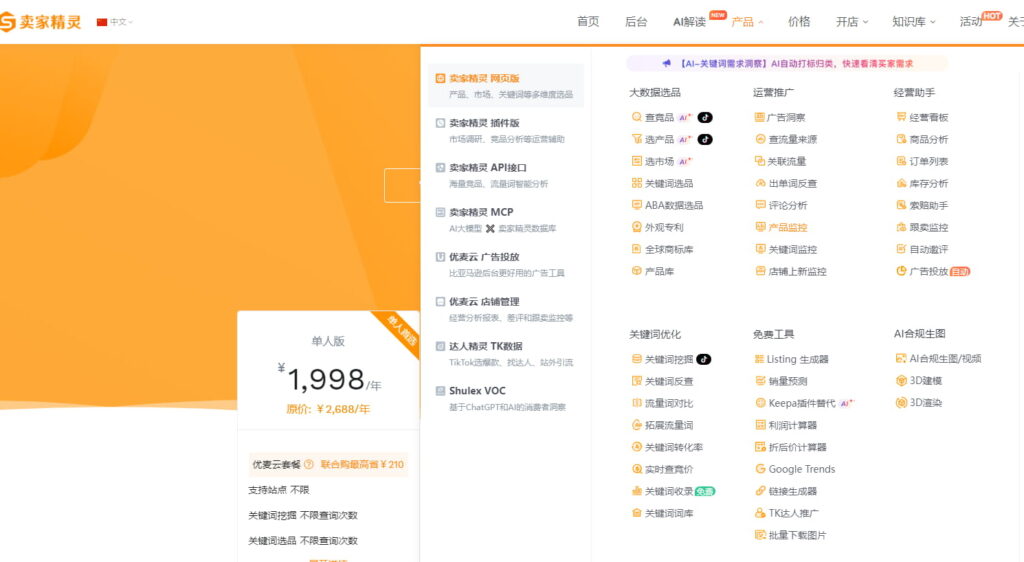The height and width of the screenshot is (562, 1024).
Task: Click the 产品库 box icon
Action: [x=636, y=271]
